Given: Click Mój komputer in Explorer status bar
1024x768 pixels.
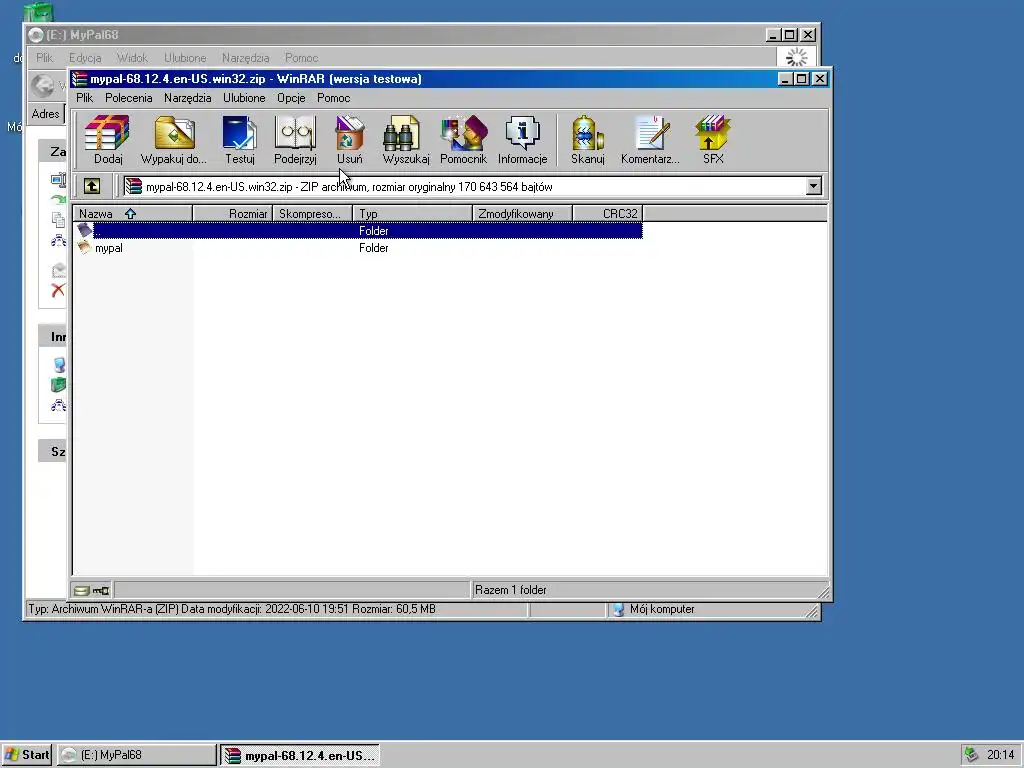Looking at the screenshot, I should click(662, 609).
